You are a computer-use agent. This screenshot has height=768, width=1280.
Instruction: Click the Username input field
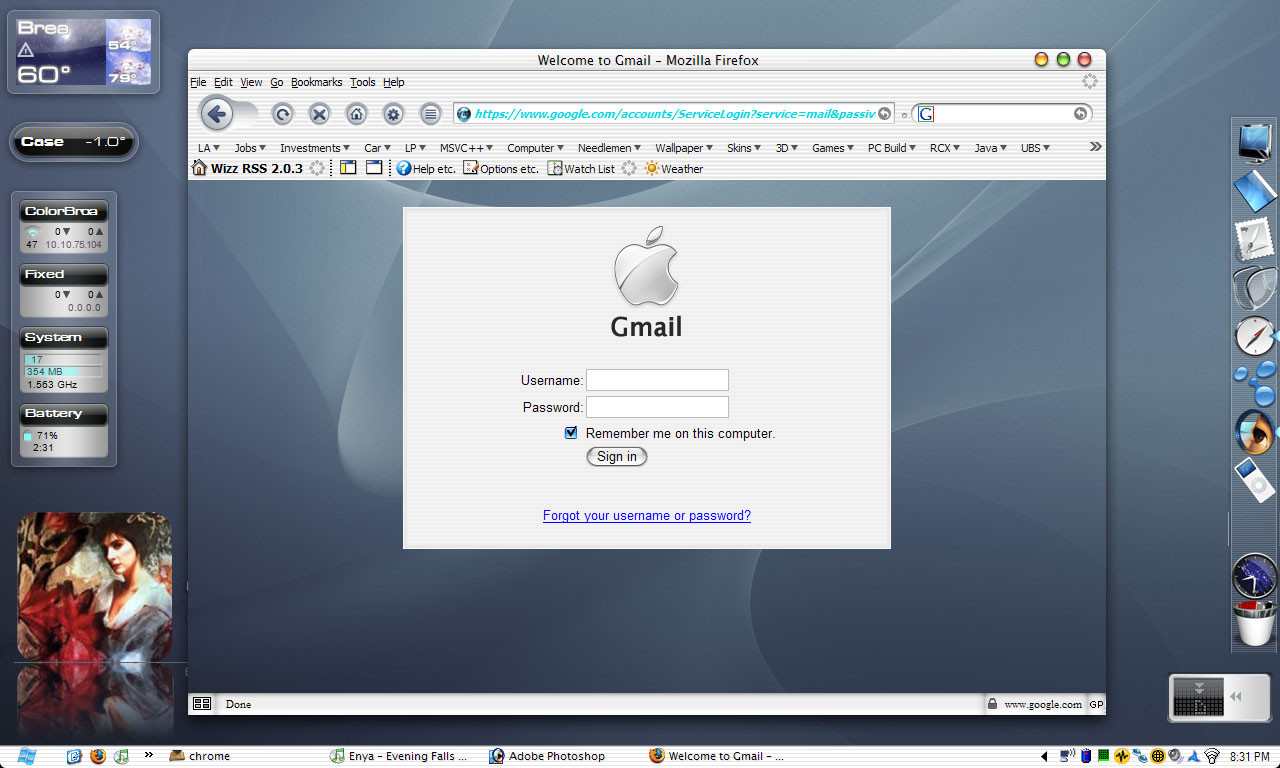point(657,380)
